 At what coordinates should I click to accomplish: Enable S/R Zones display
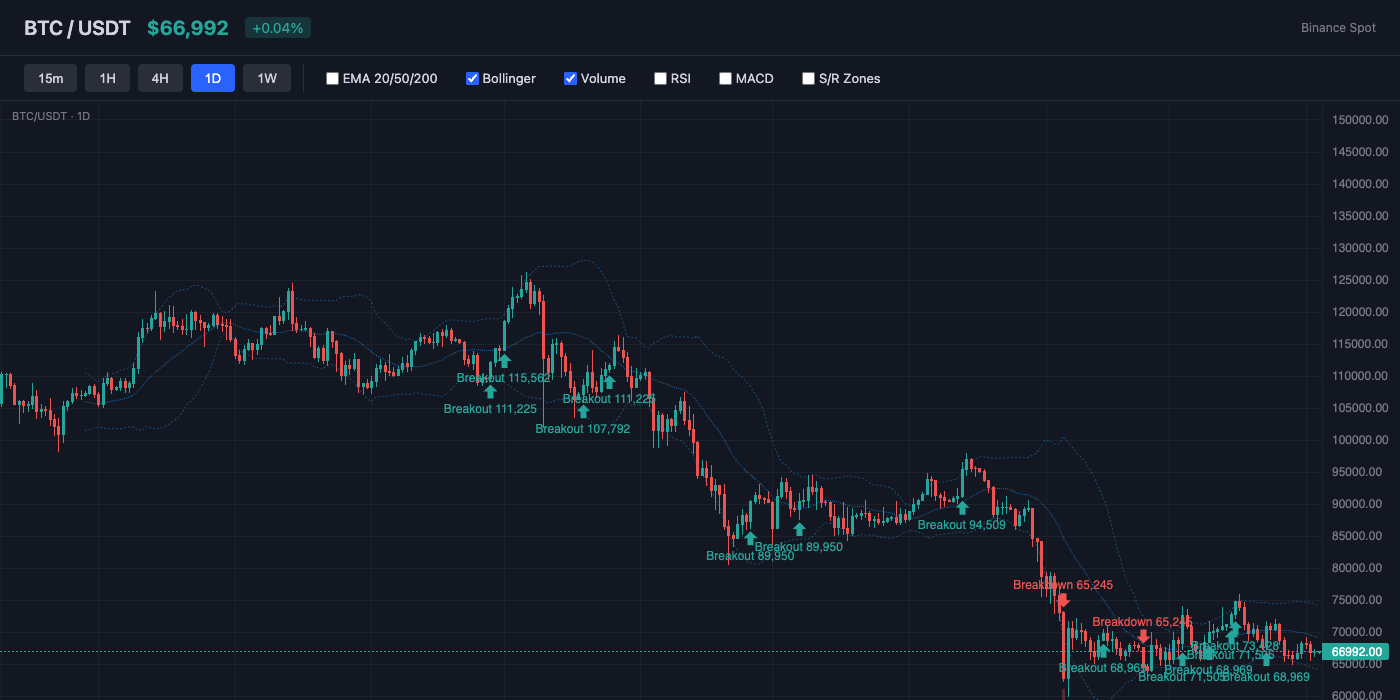coord(808,78)
